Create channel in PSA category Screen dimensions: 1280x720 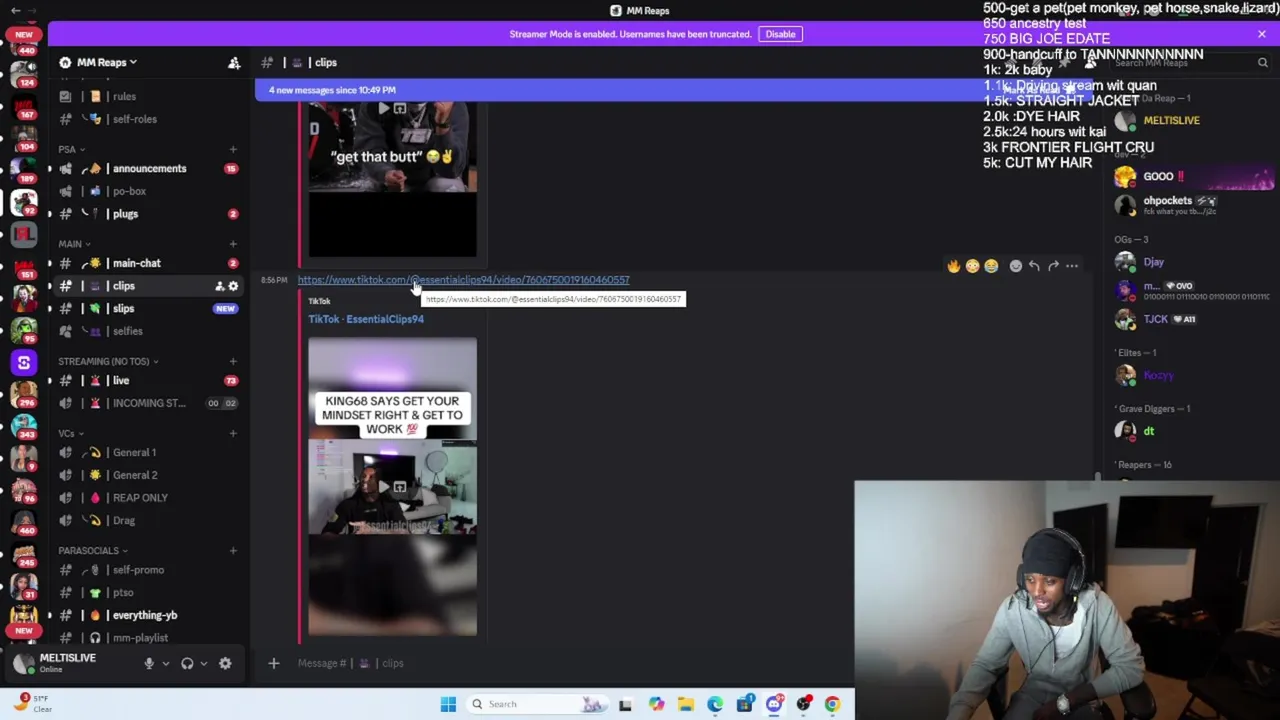coord(233,149)
